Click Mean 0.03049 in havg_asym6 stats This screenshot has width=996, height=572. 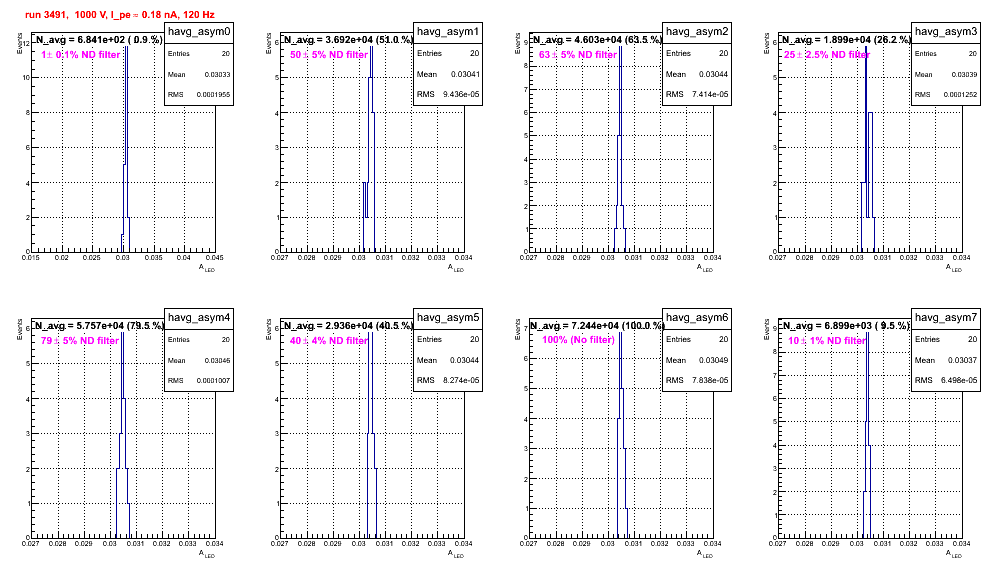tap(697, 360)
